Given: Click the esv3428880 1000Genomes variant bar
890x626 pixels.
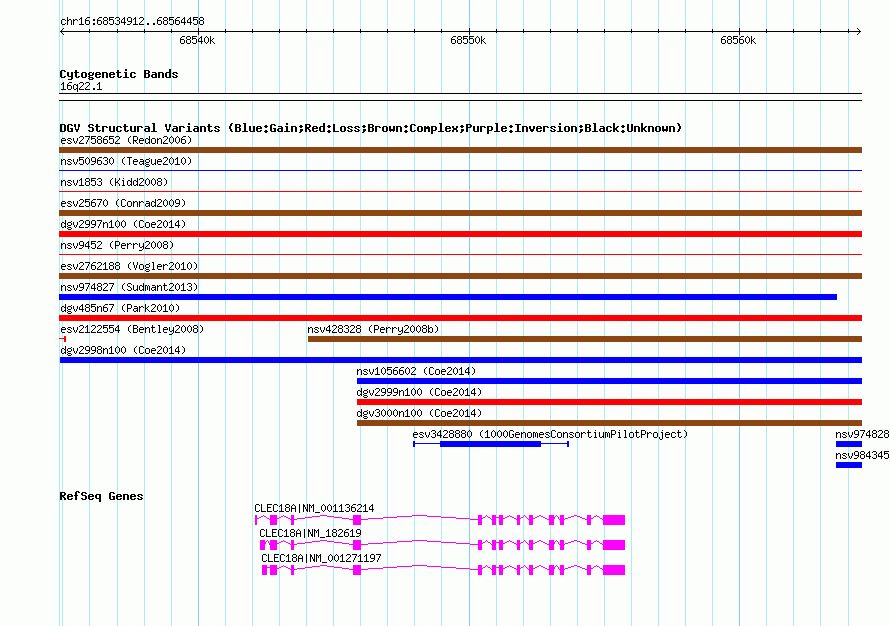Looking at the screenshot, I should point(490,444).
